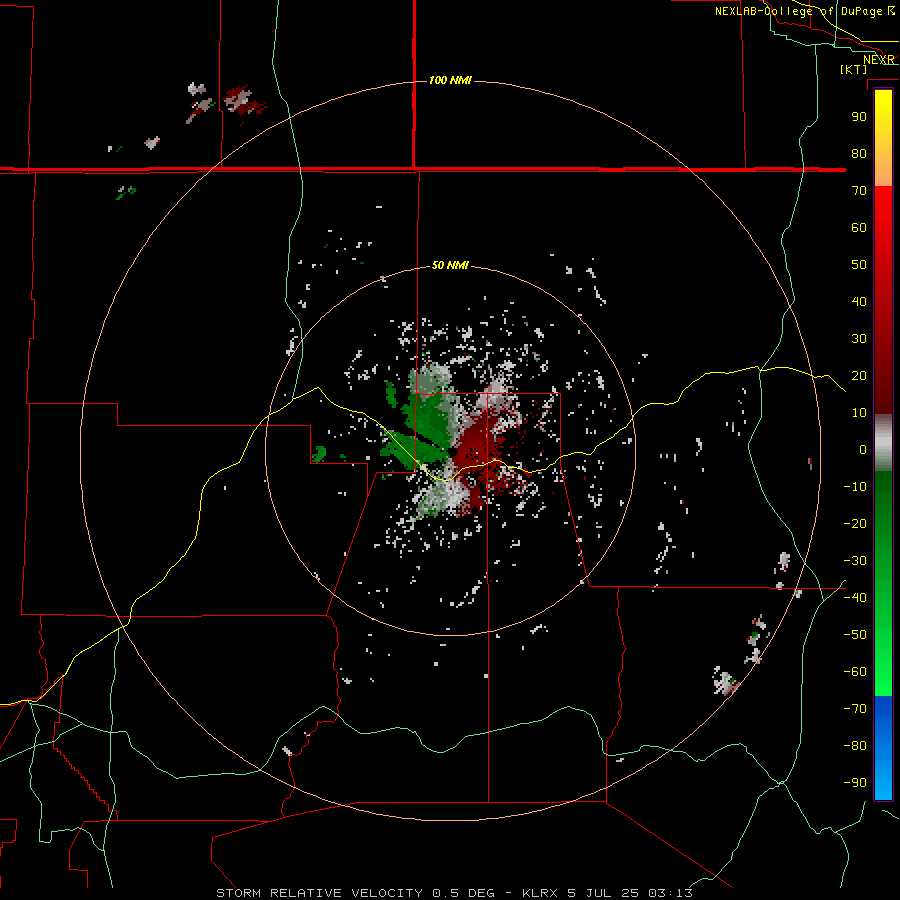Click the "-50" value on velocity scale
Image resolution: width=900 pixels, height=900 pixels.
(855, 635)
